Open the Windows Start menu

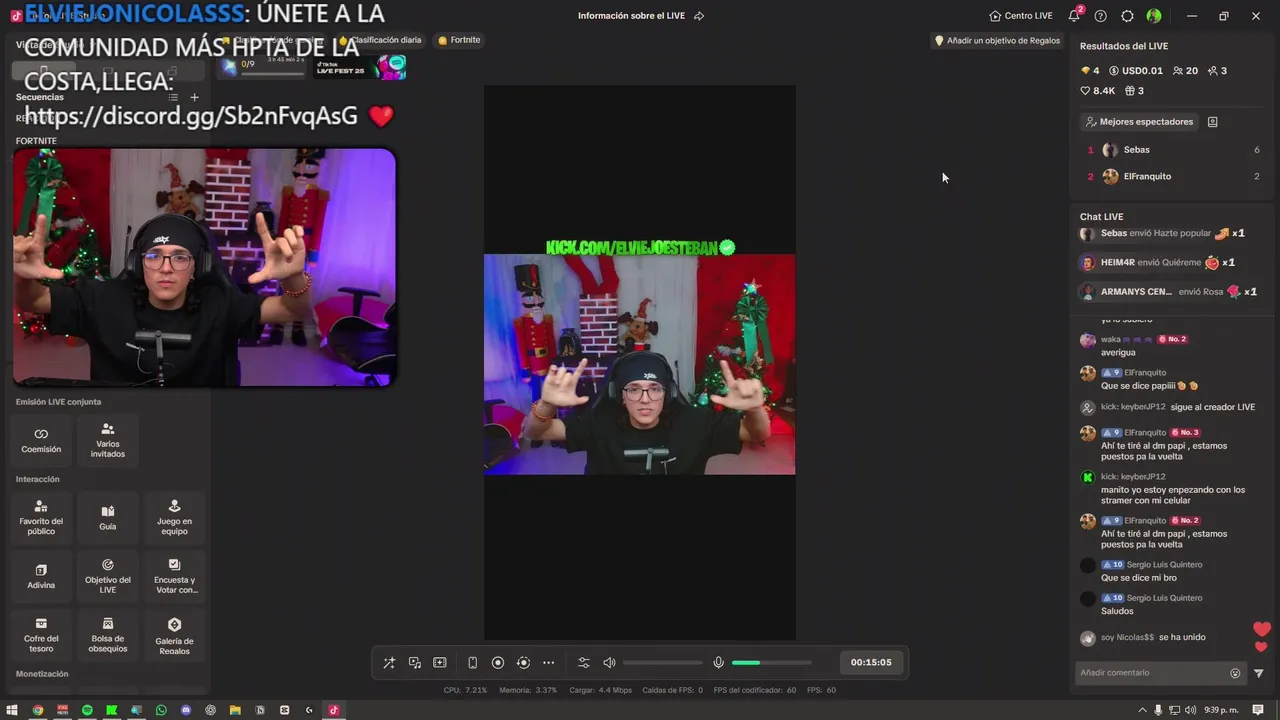(x=13, y=710)
